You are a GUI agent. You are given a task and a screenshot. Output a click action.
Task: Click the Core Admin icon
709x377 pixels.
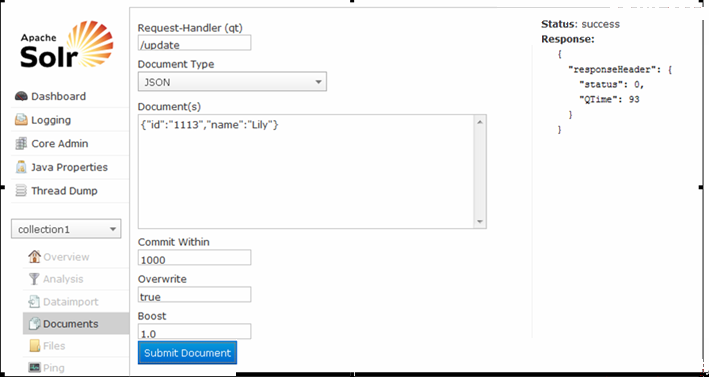[x=21, y=144]
